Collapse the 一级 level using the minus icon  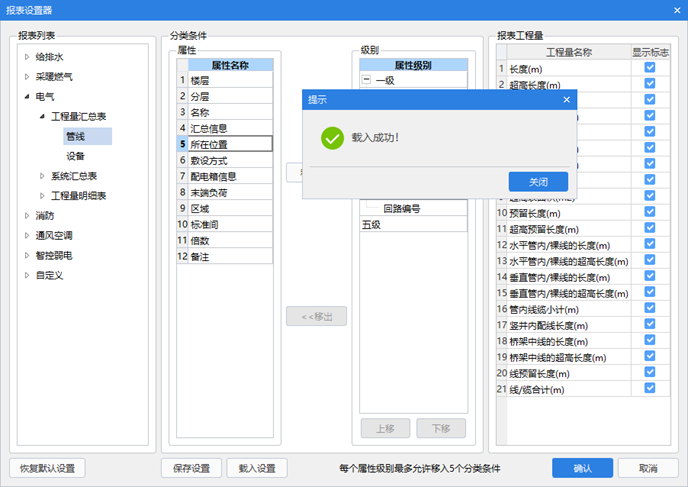click(x=367, y=80)
